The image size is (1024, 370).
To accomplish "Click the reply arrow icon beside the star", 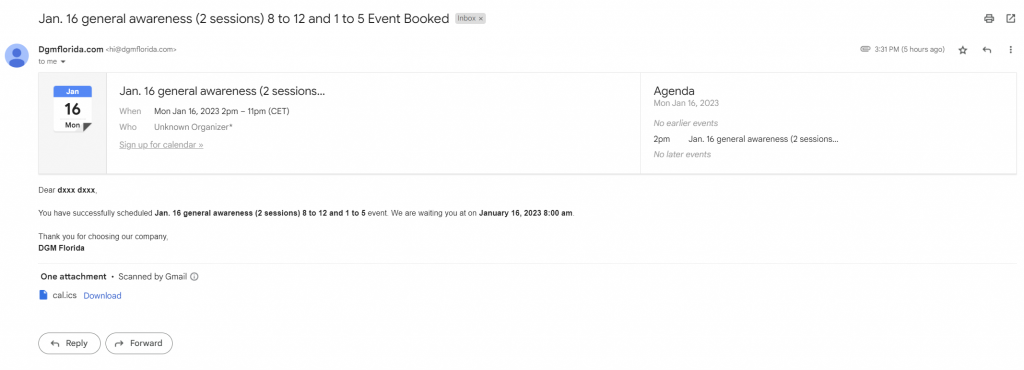I will coord(987,50).
